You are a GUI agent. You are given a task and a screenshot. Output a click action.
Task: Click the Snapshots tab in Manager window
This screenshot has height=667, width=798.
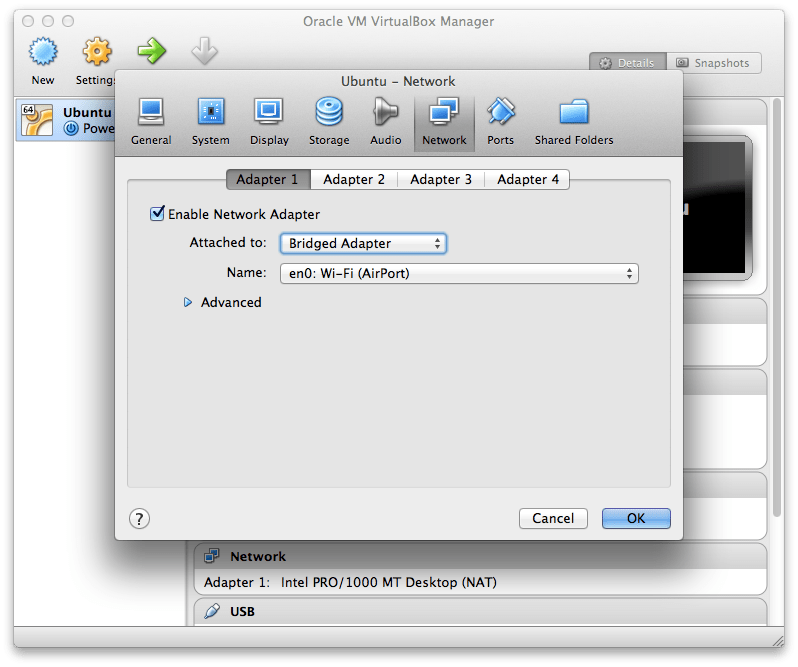point(714,63)
